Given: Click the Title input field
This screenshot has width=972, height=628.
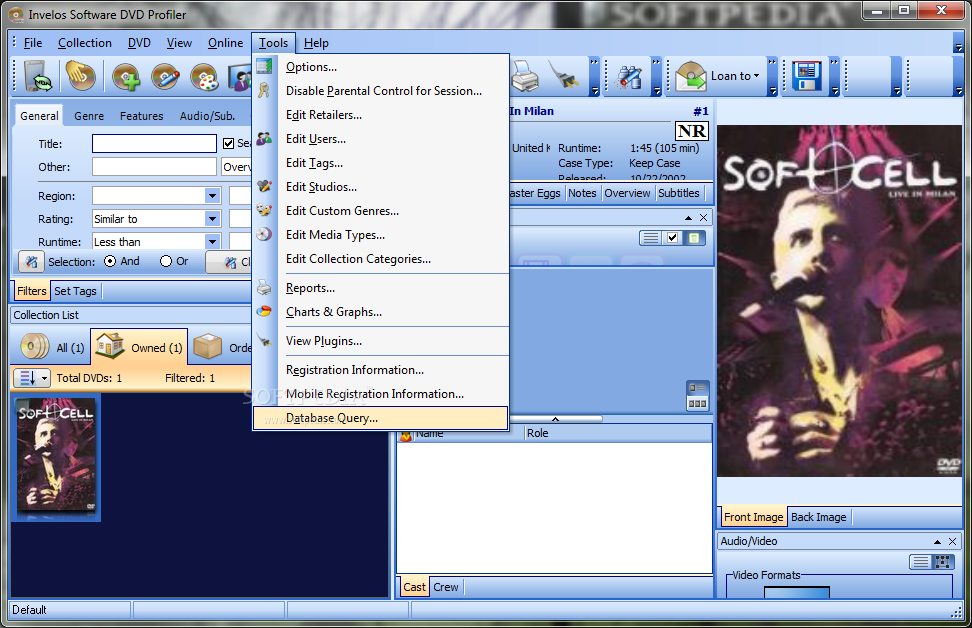Looking at the screenshot, I should coord(154,144).
